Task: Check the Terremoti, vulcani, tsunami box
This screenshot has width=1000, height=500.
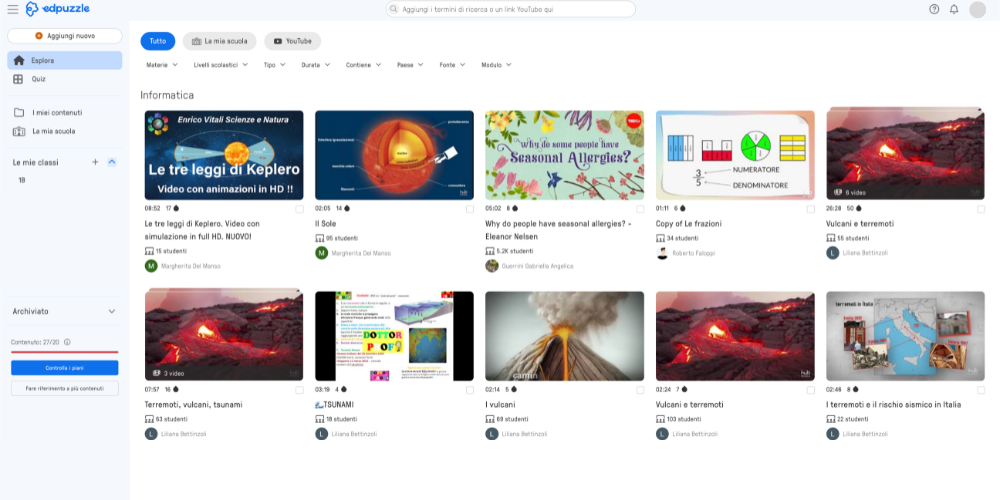Action: (x=300, y=390)
